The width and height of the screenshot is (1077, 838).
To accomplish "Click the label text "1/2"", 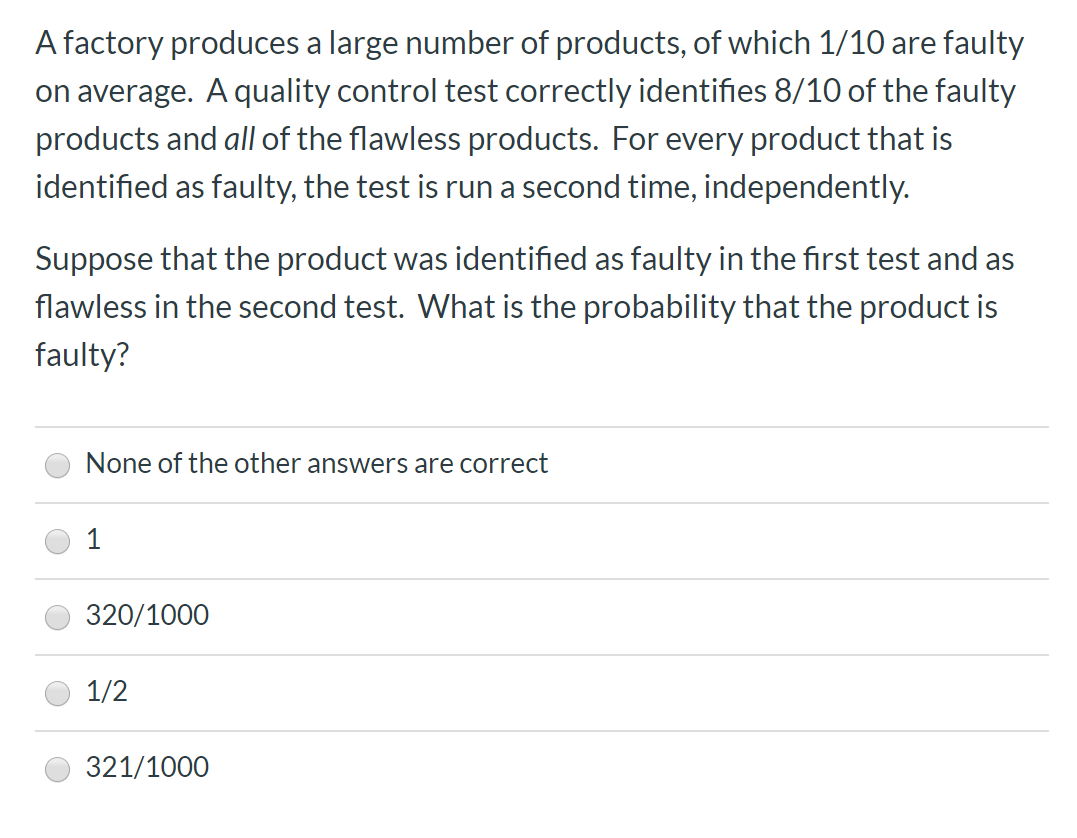I will 106,692.
